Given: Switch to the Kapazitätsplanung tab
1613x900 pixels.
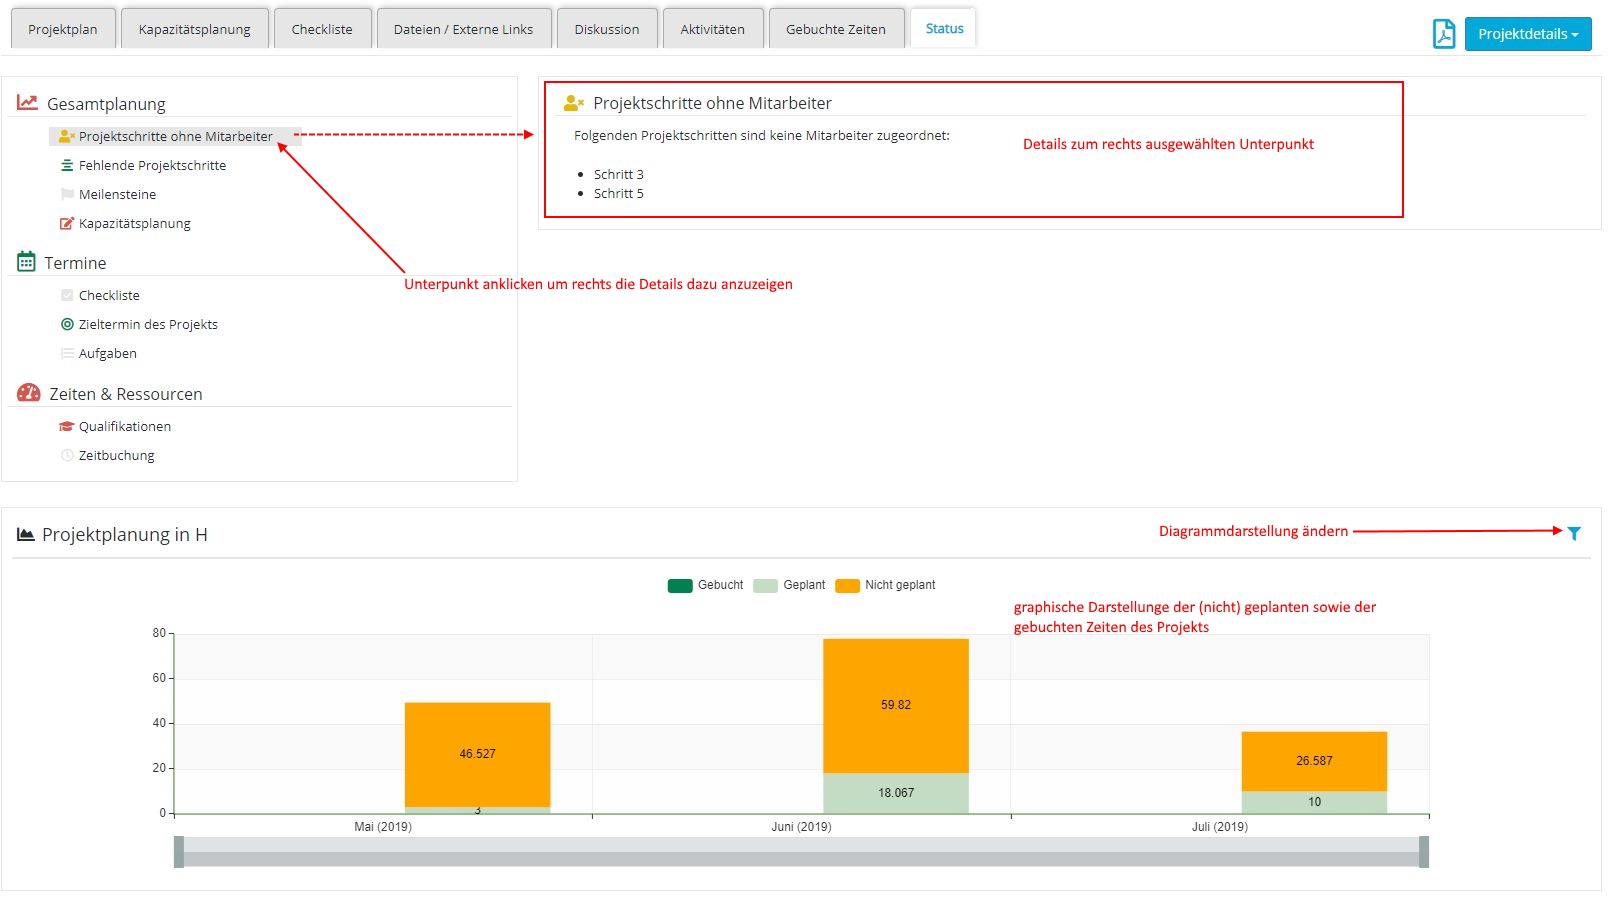Looking at the screenshot, I should tap(194, 29).
